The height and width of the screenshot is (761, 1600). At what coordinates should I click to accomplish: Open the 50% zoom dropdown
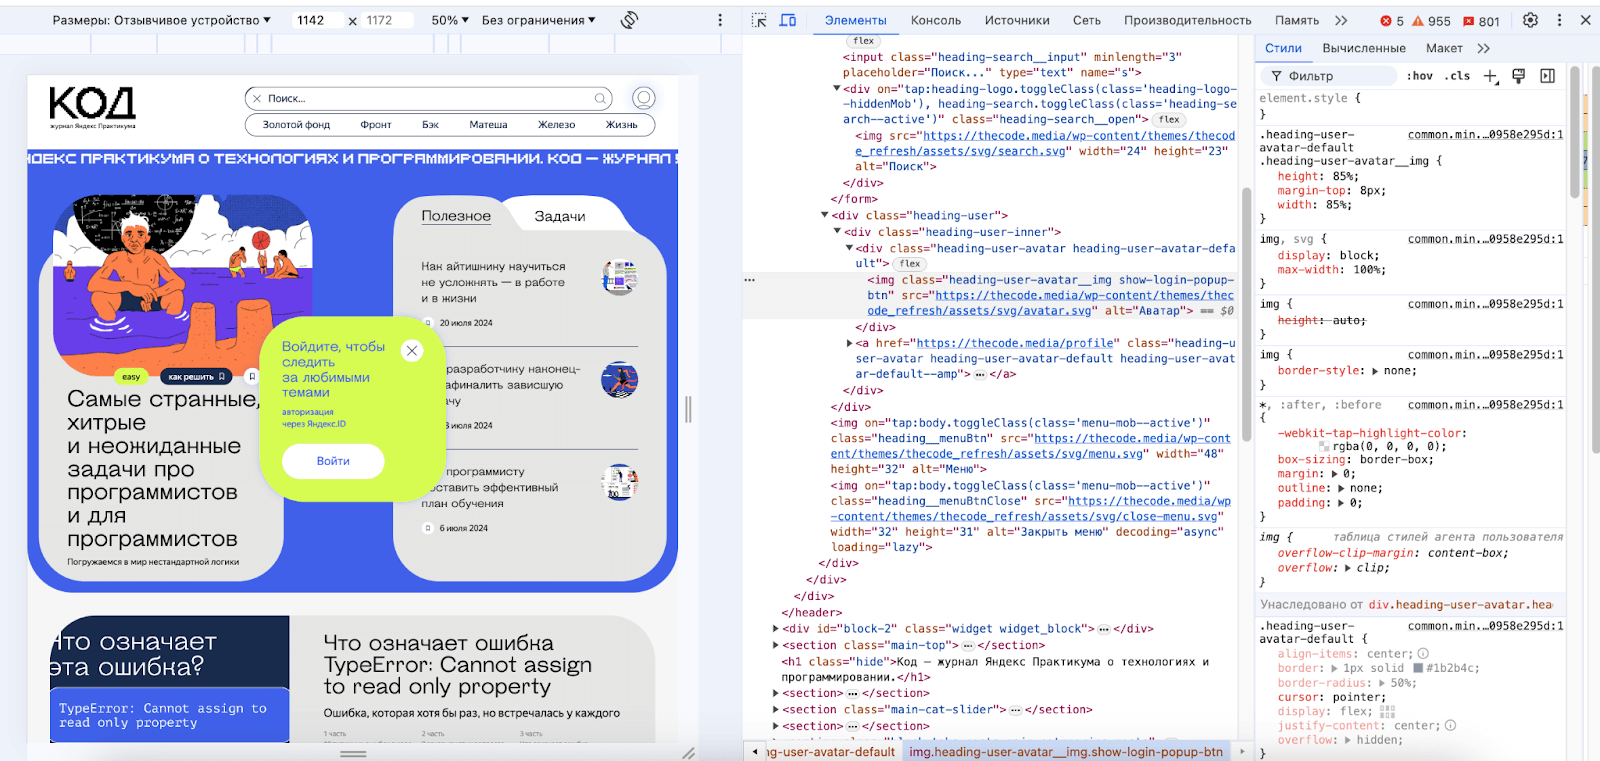(450, 20)
